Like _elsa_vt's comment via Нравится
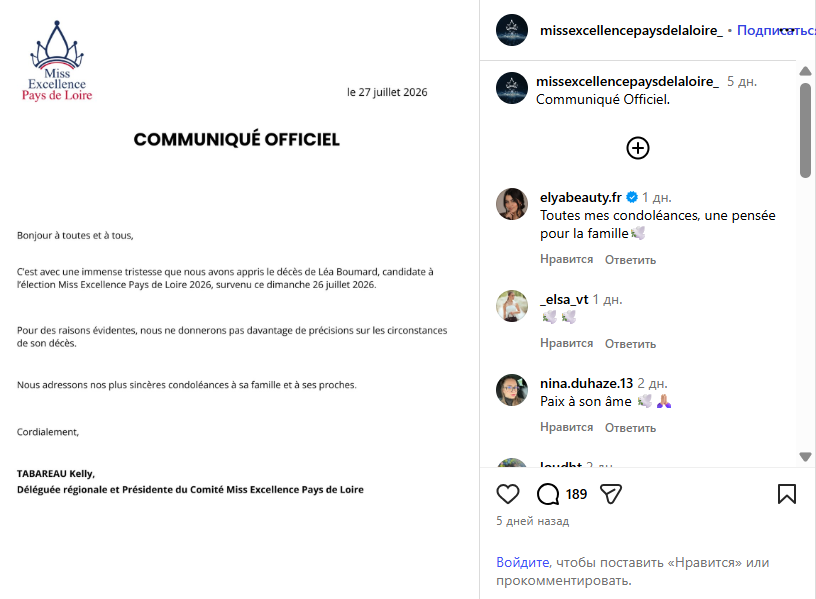Screen dimensions: 816x599 [566, 343]
